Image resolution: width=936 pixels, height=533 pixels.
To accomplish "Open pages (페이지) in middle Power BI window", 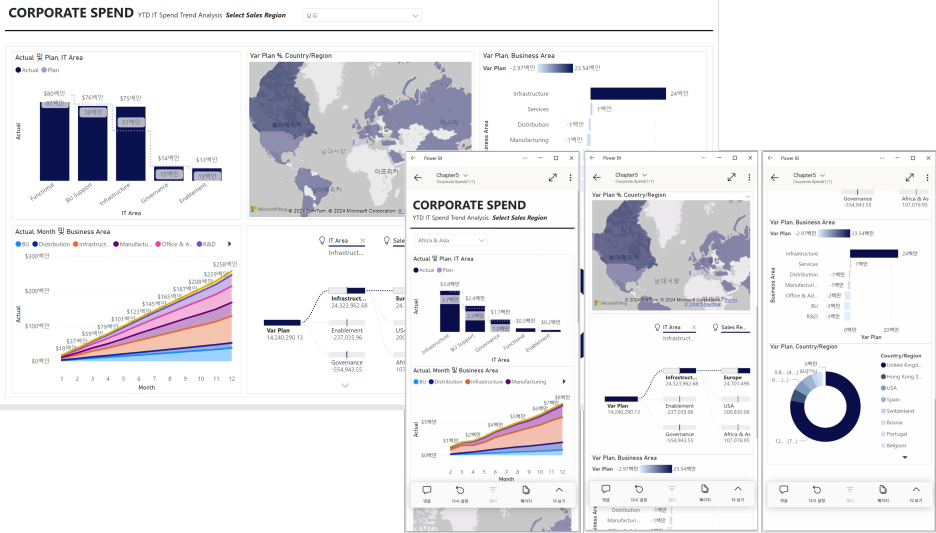I will coord(705,492).
